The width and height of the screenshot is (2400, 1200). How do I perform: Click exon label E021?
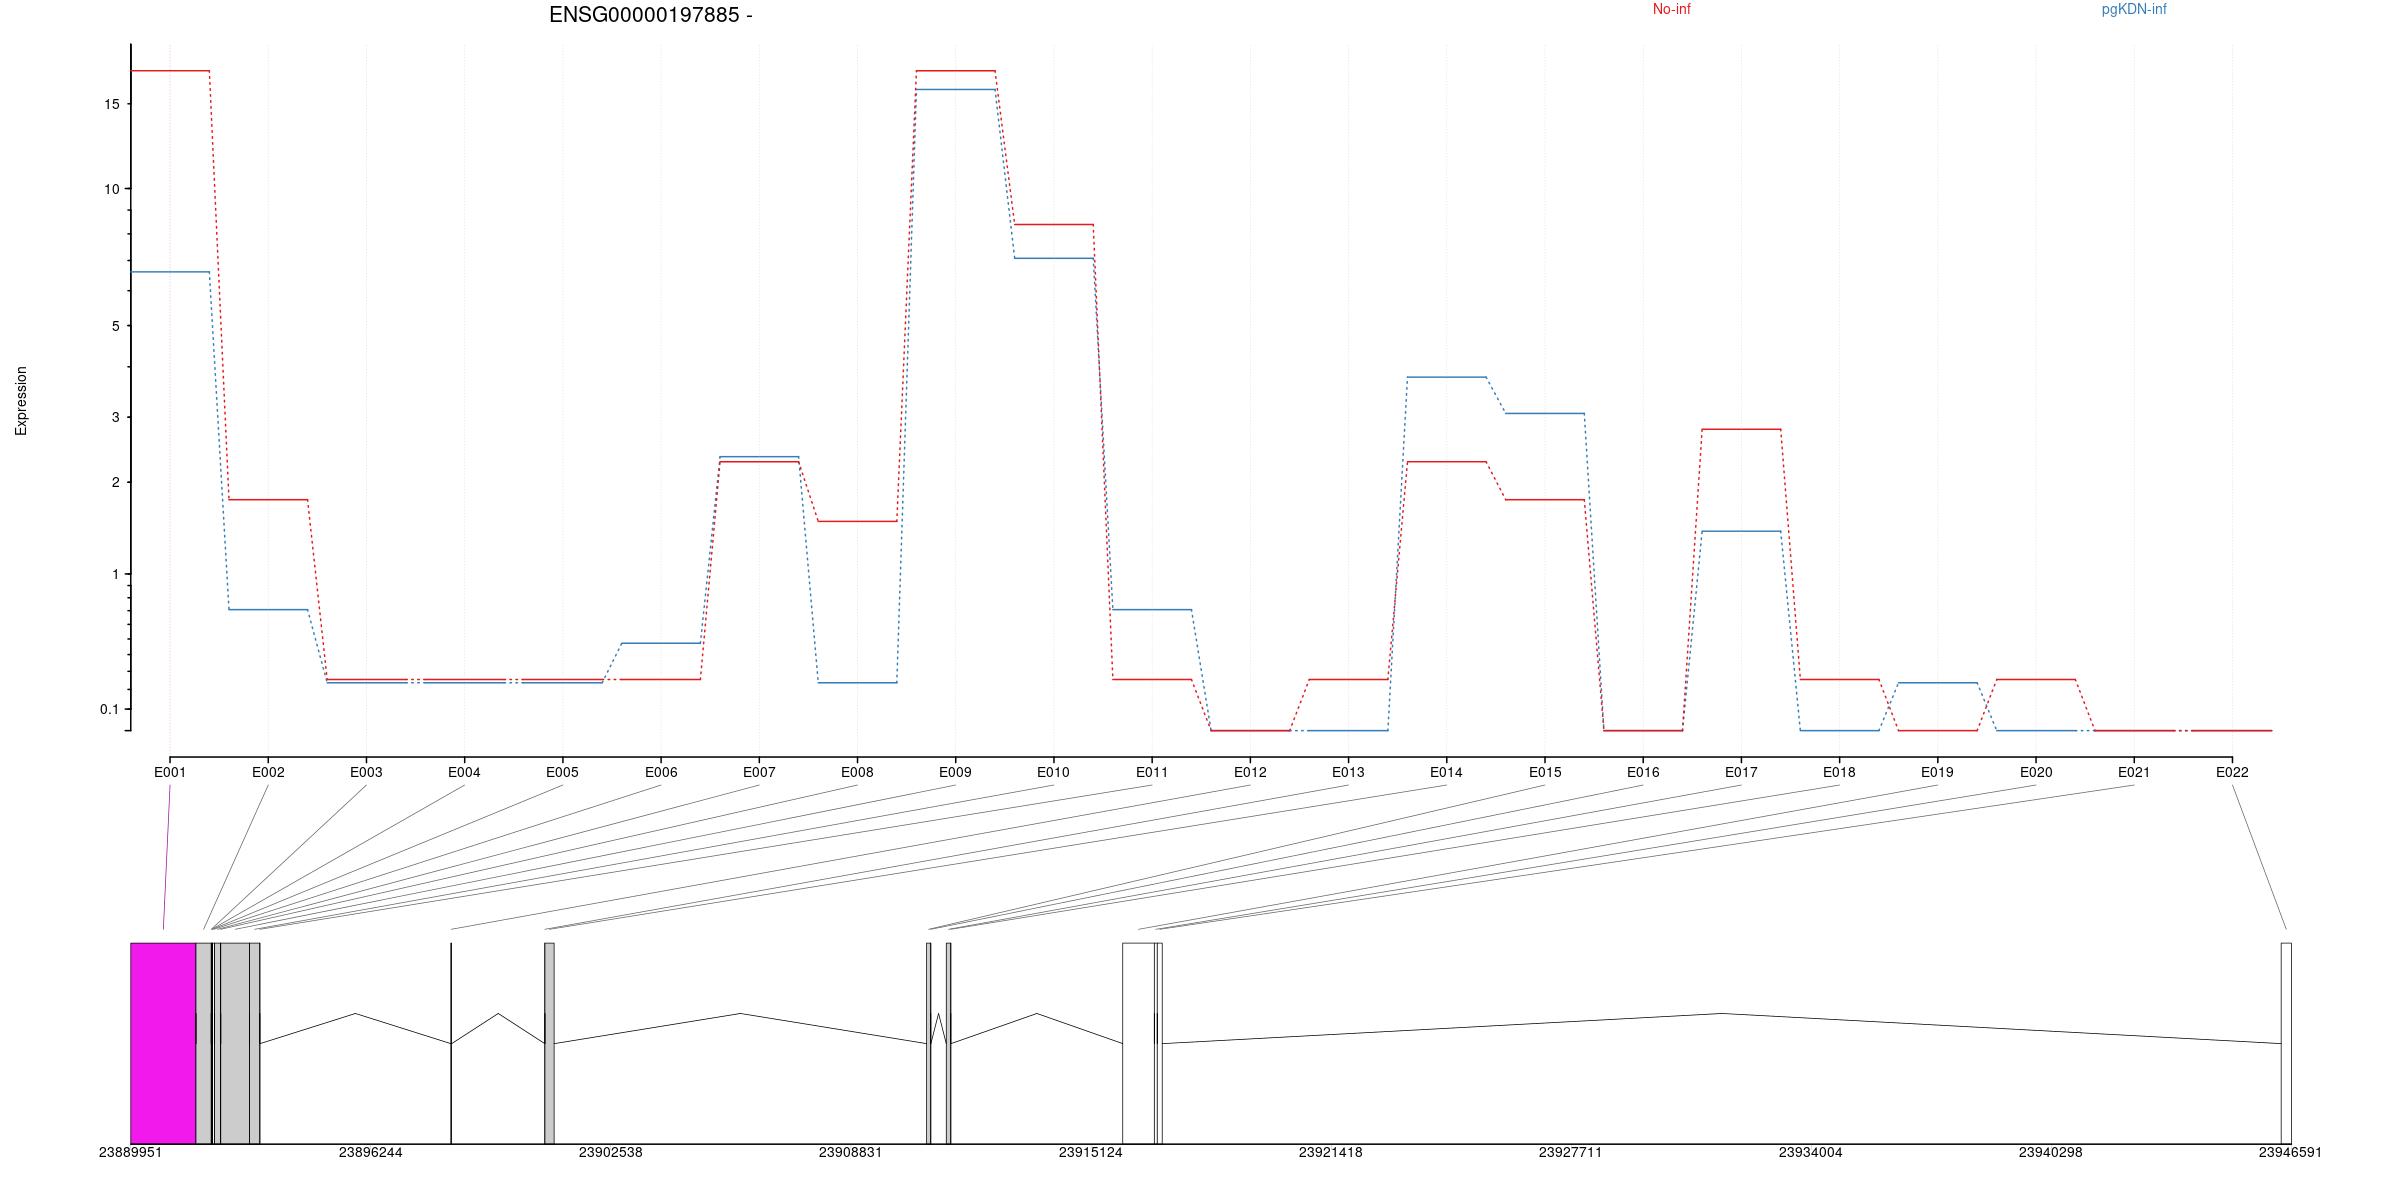(x=2134, y=772)
